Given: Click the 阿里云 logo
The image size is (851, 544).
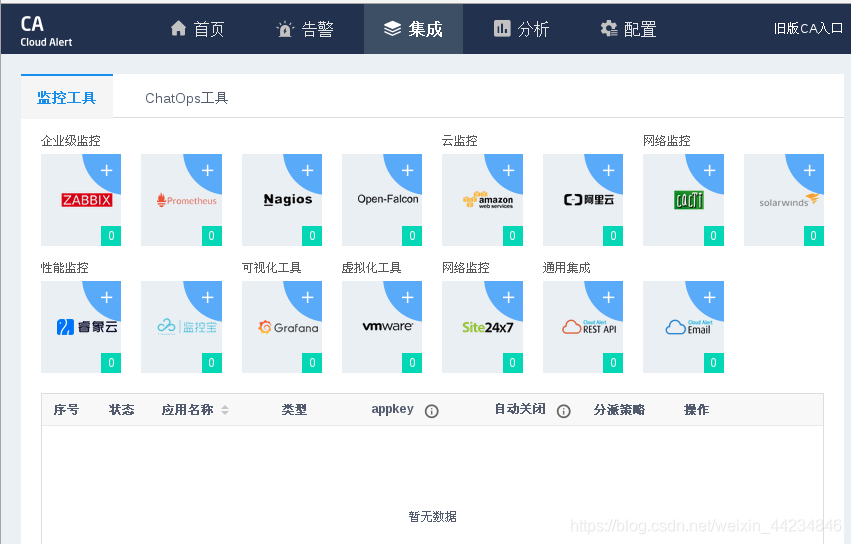Looking at the screenshot, I should tap(589, 200).
